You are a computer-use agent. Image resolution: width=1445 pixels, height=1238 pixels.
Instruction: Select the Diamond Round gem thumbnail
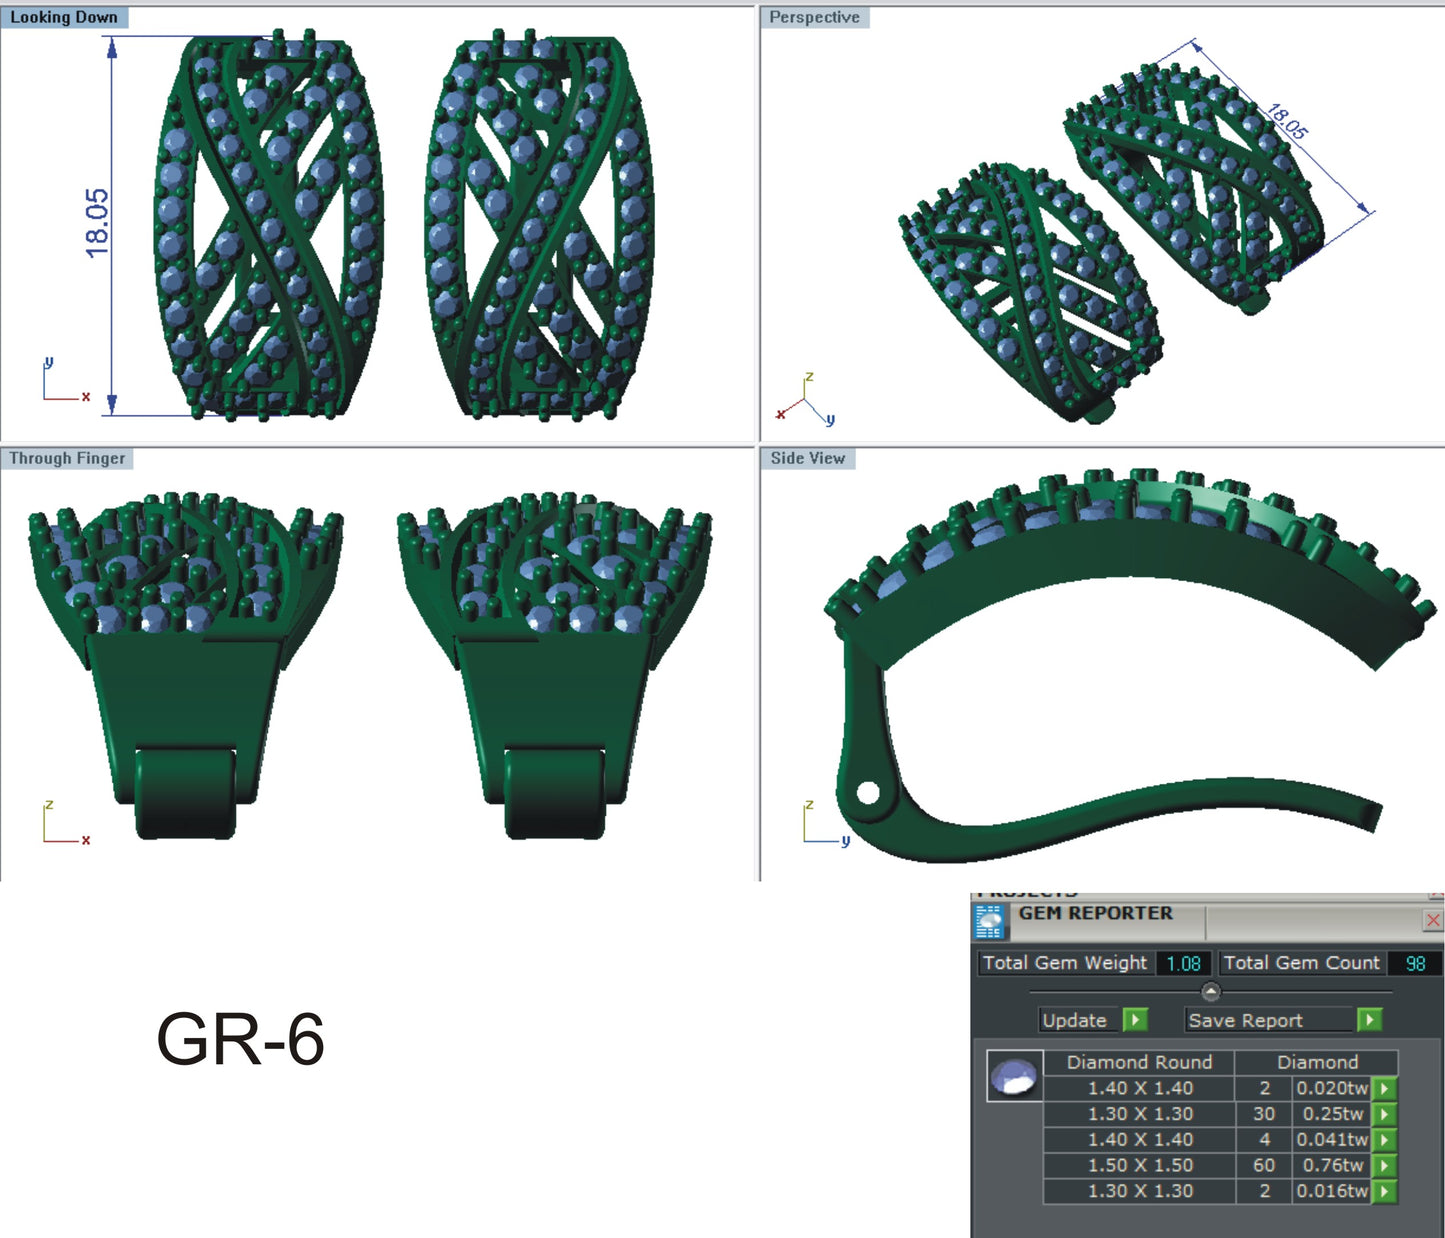click(x=1013, y=1075)
